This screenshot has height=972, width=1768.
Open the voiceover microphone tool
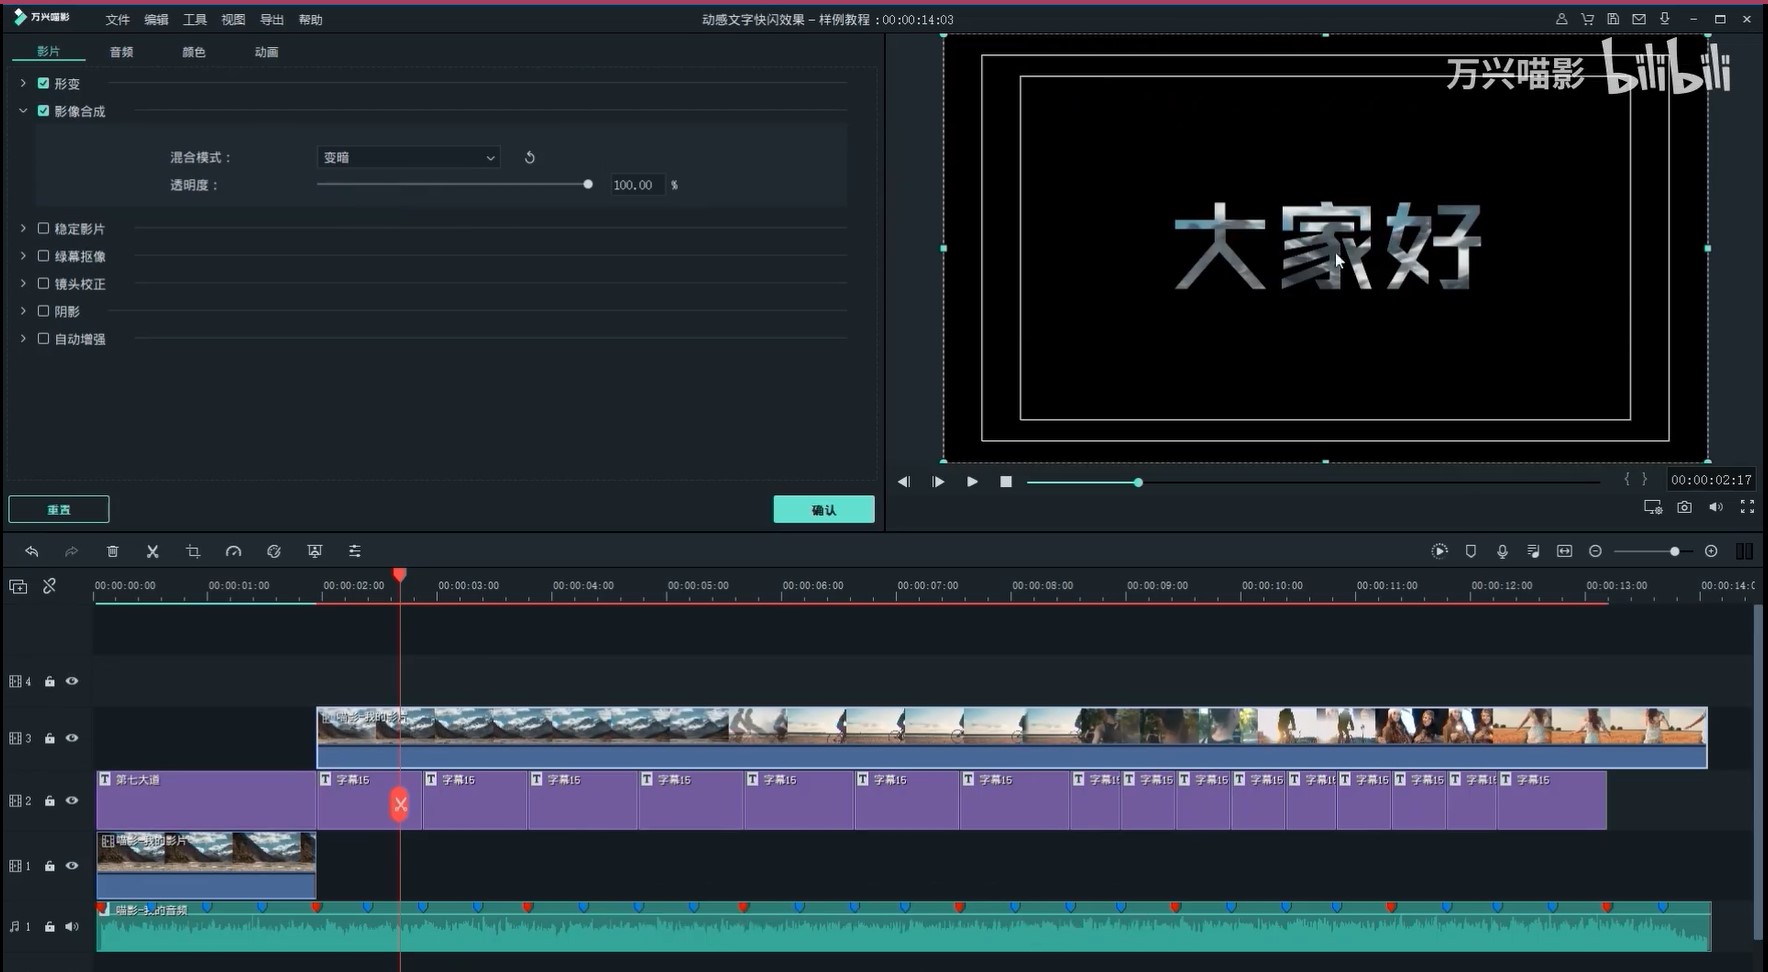click(1502, 551)
